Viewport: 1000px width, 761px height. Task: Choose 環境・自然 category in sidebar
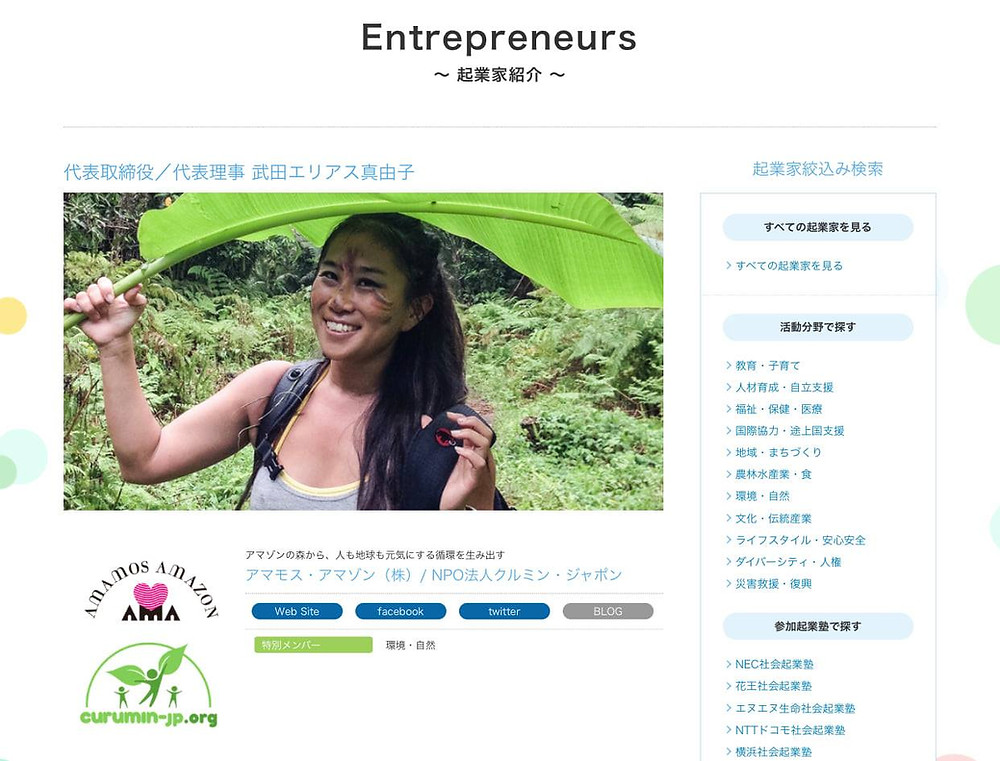click(x=757, y=496)
